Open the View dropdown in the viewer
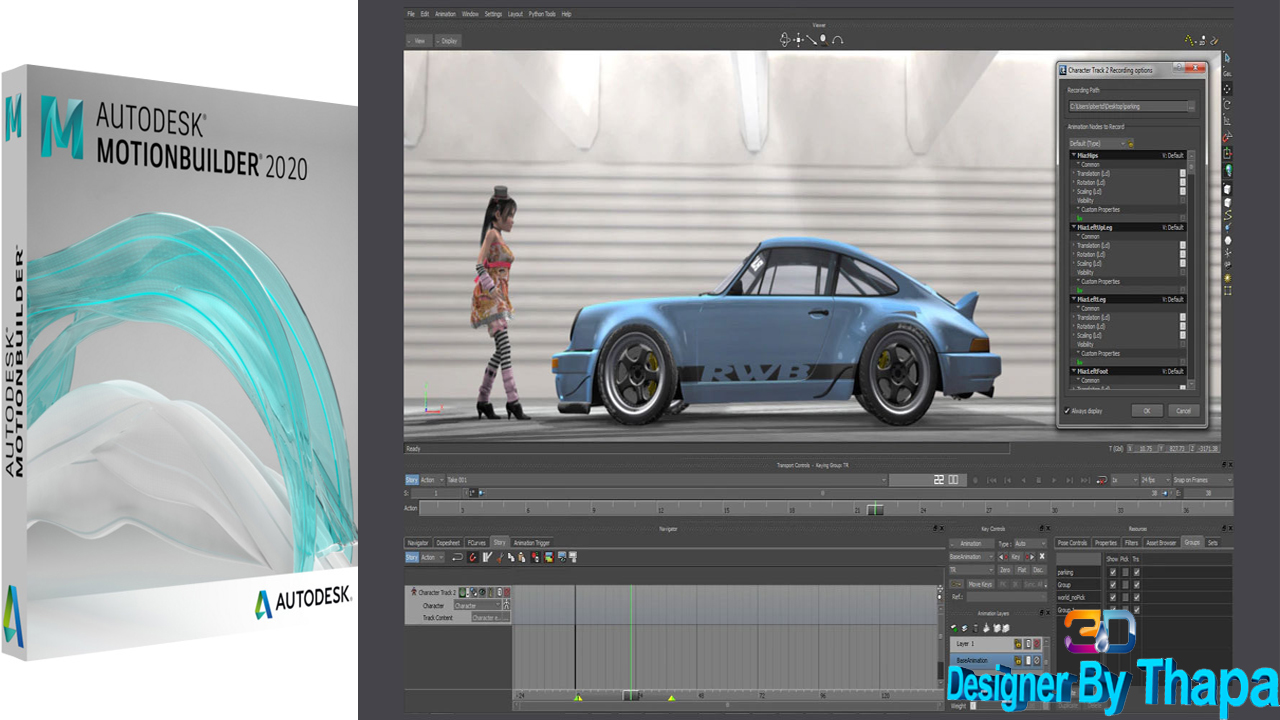Screen dimensions: 1280x720 418,41
